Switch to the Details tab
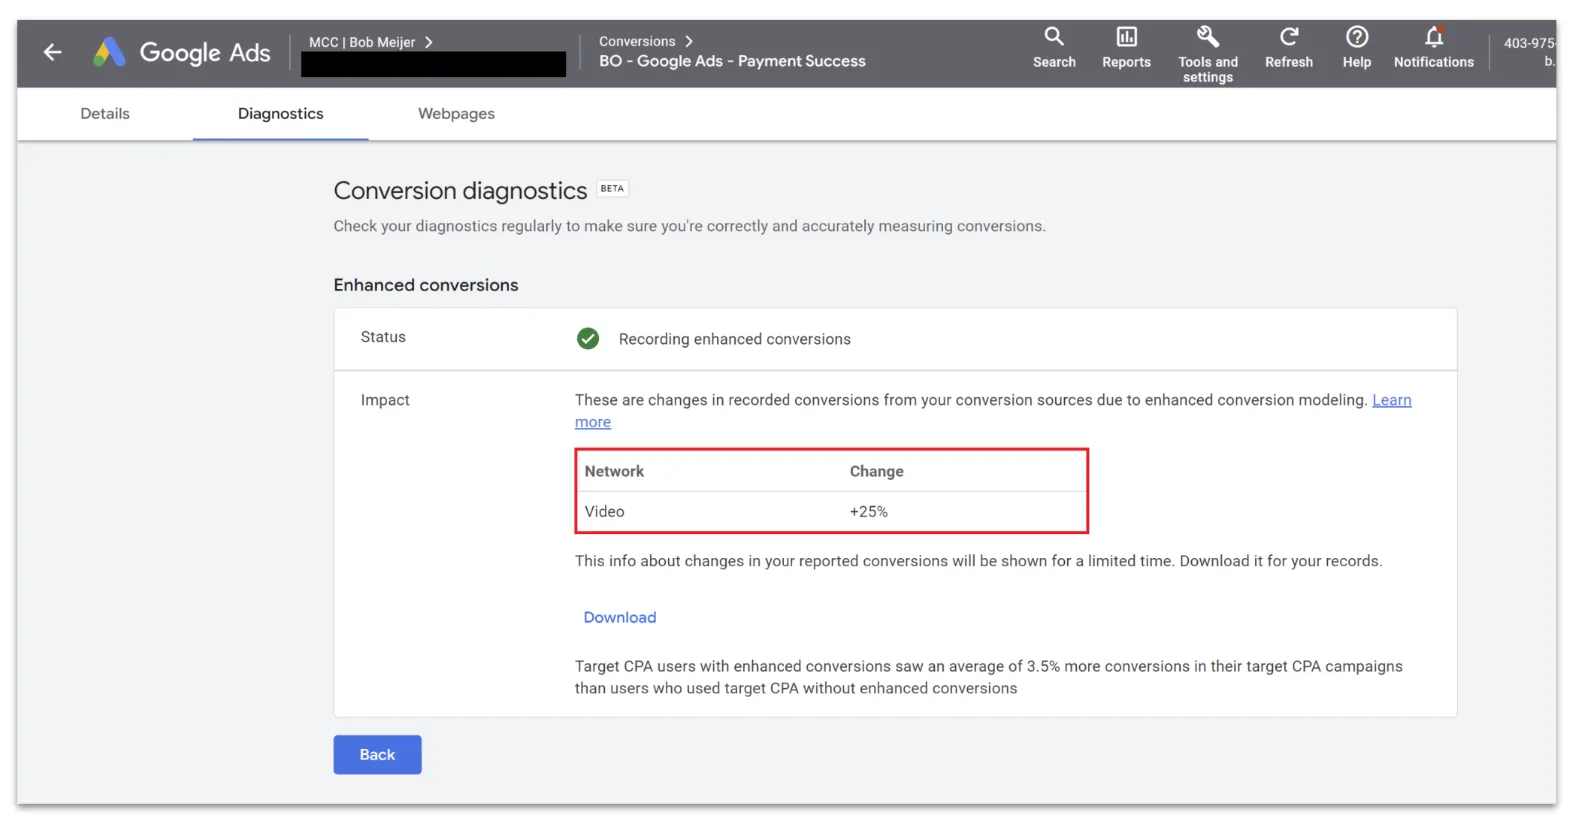This screenshot has height=832, width=1576. (105, 114)
